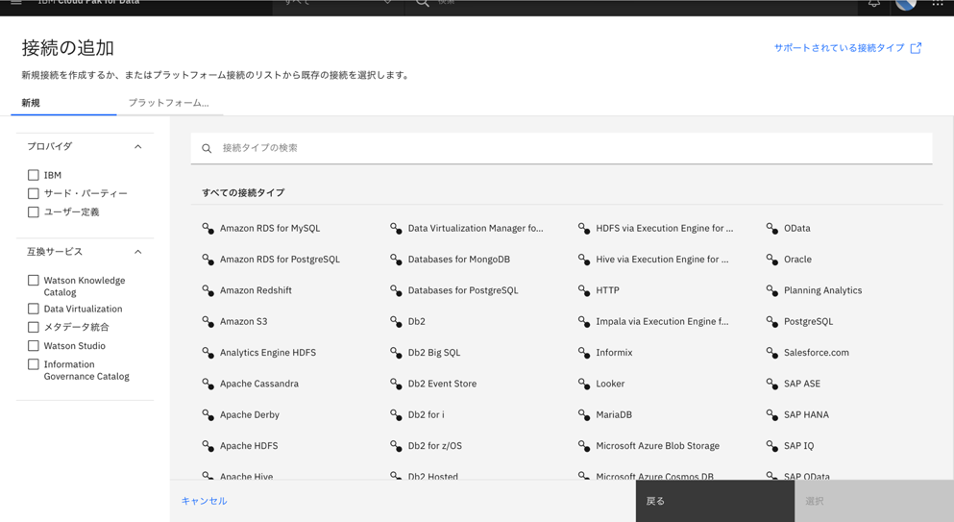954x522 pixels.
Task: Click the Salesforce.com connection icon
Action: tap(772, 352)
